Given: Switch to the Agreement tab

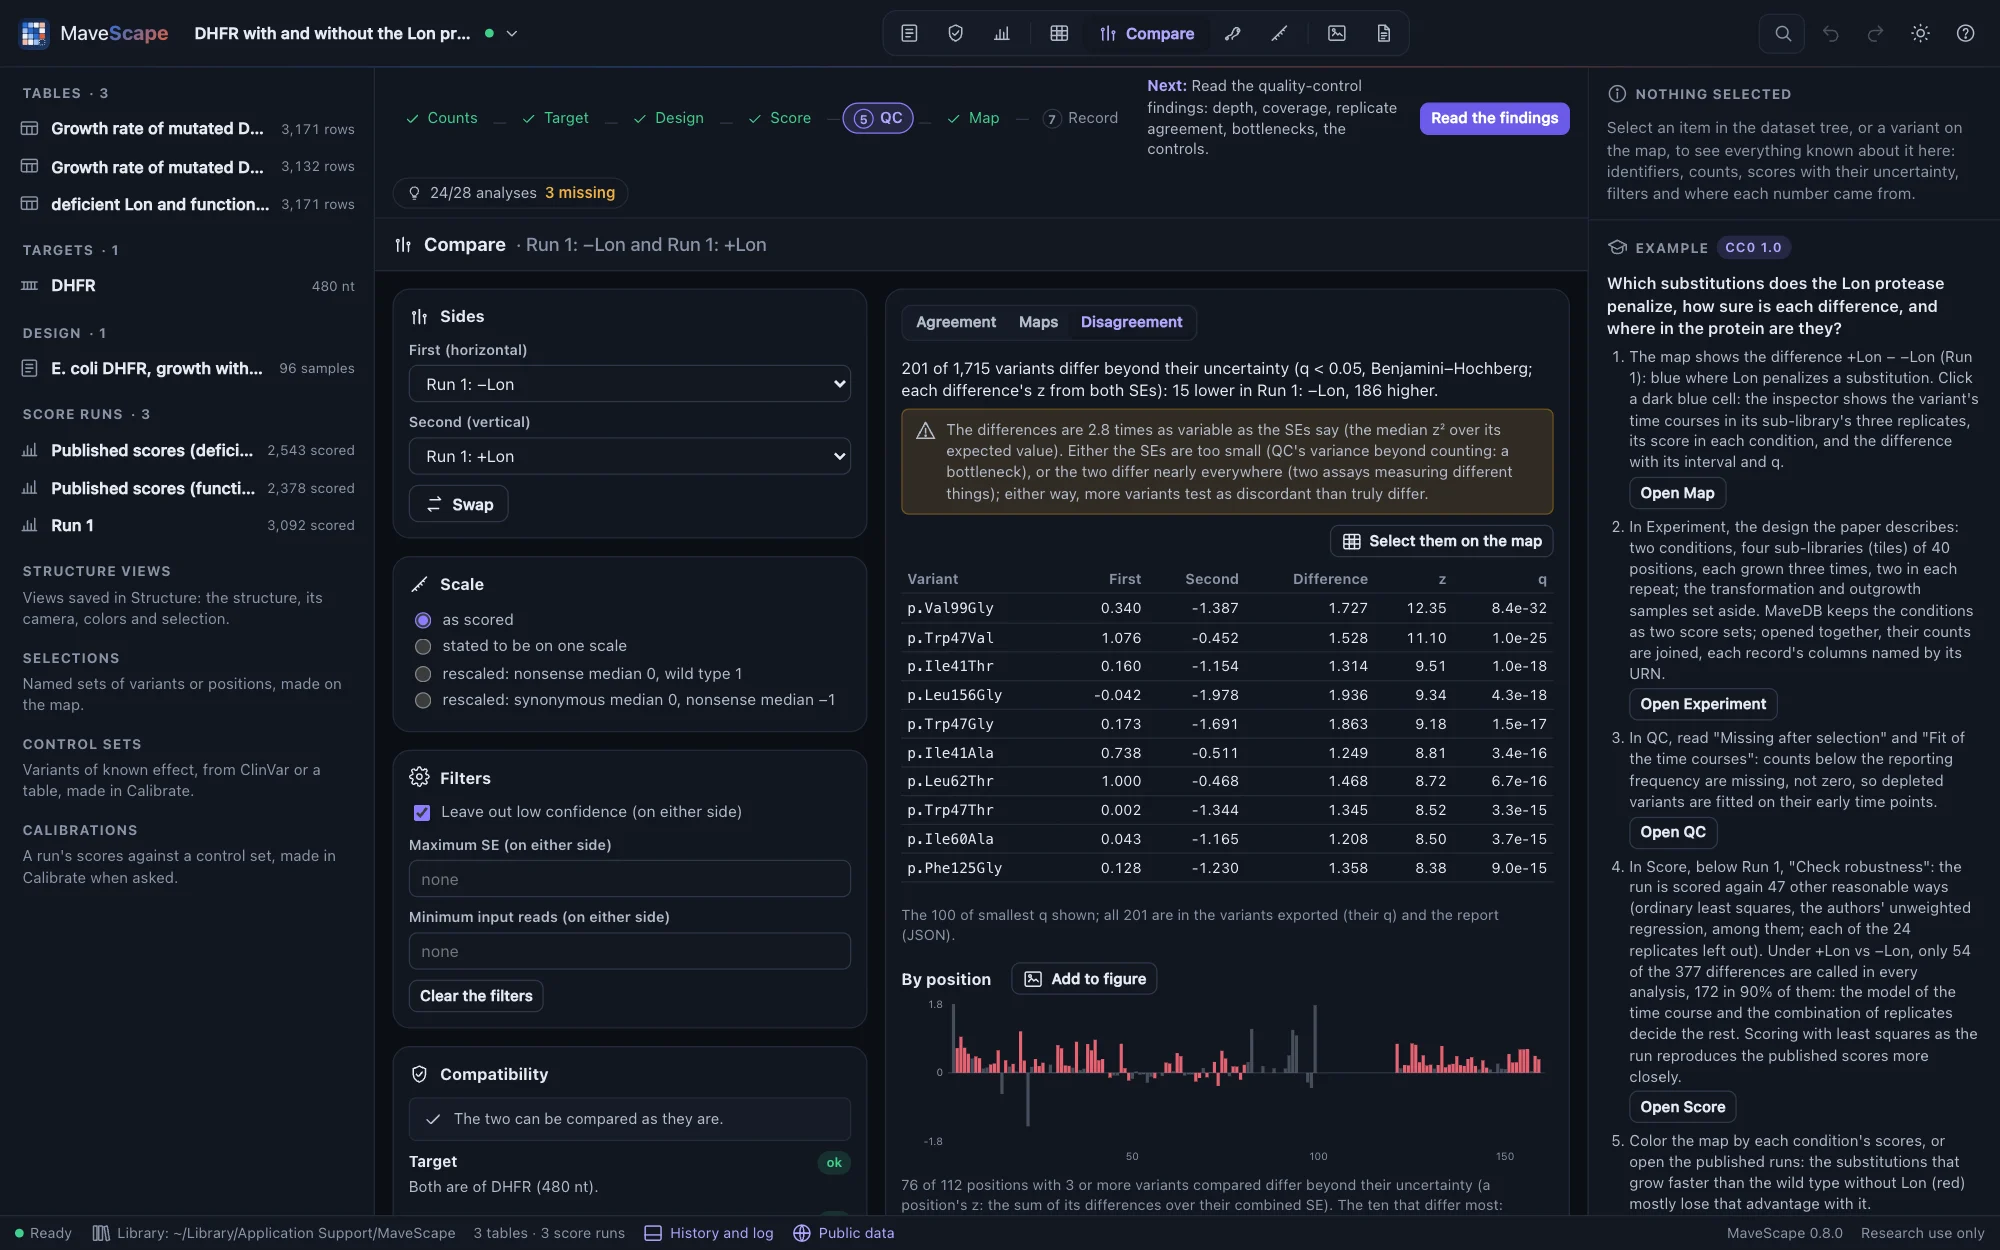Looking at the screenshot, I should click(x=955, y=322).
